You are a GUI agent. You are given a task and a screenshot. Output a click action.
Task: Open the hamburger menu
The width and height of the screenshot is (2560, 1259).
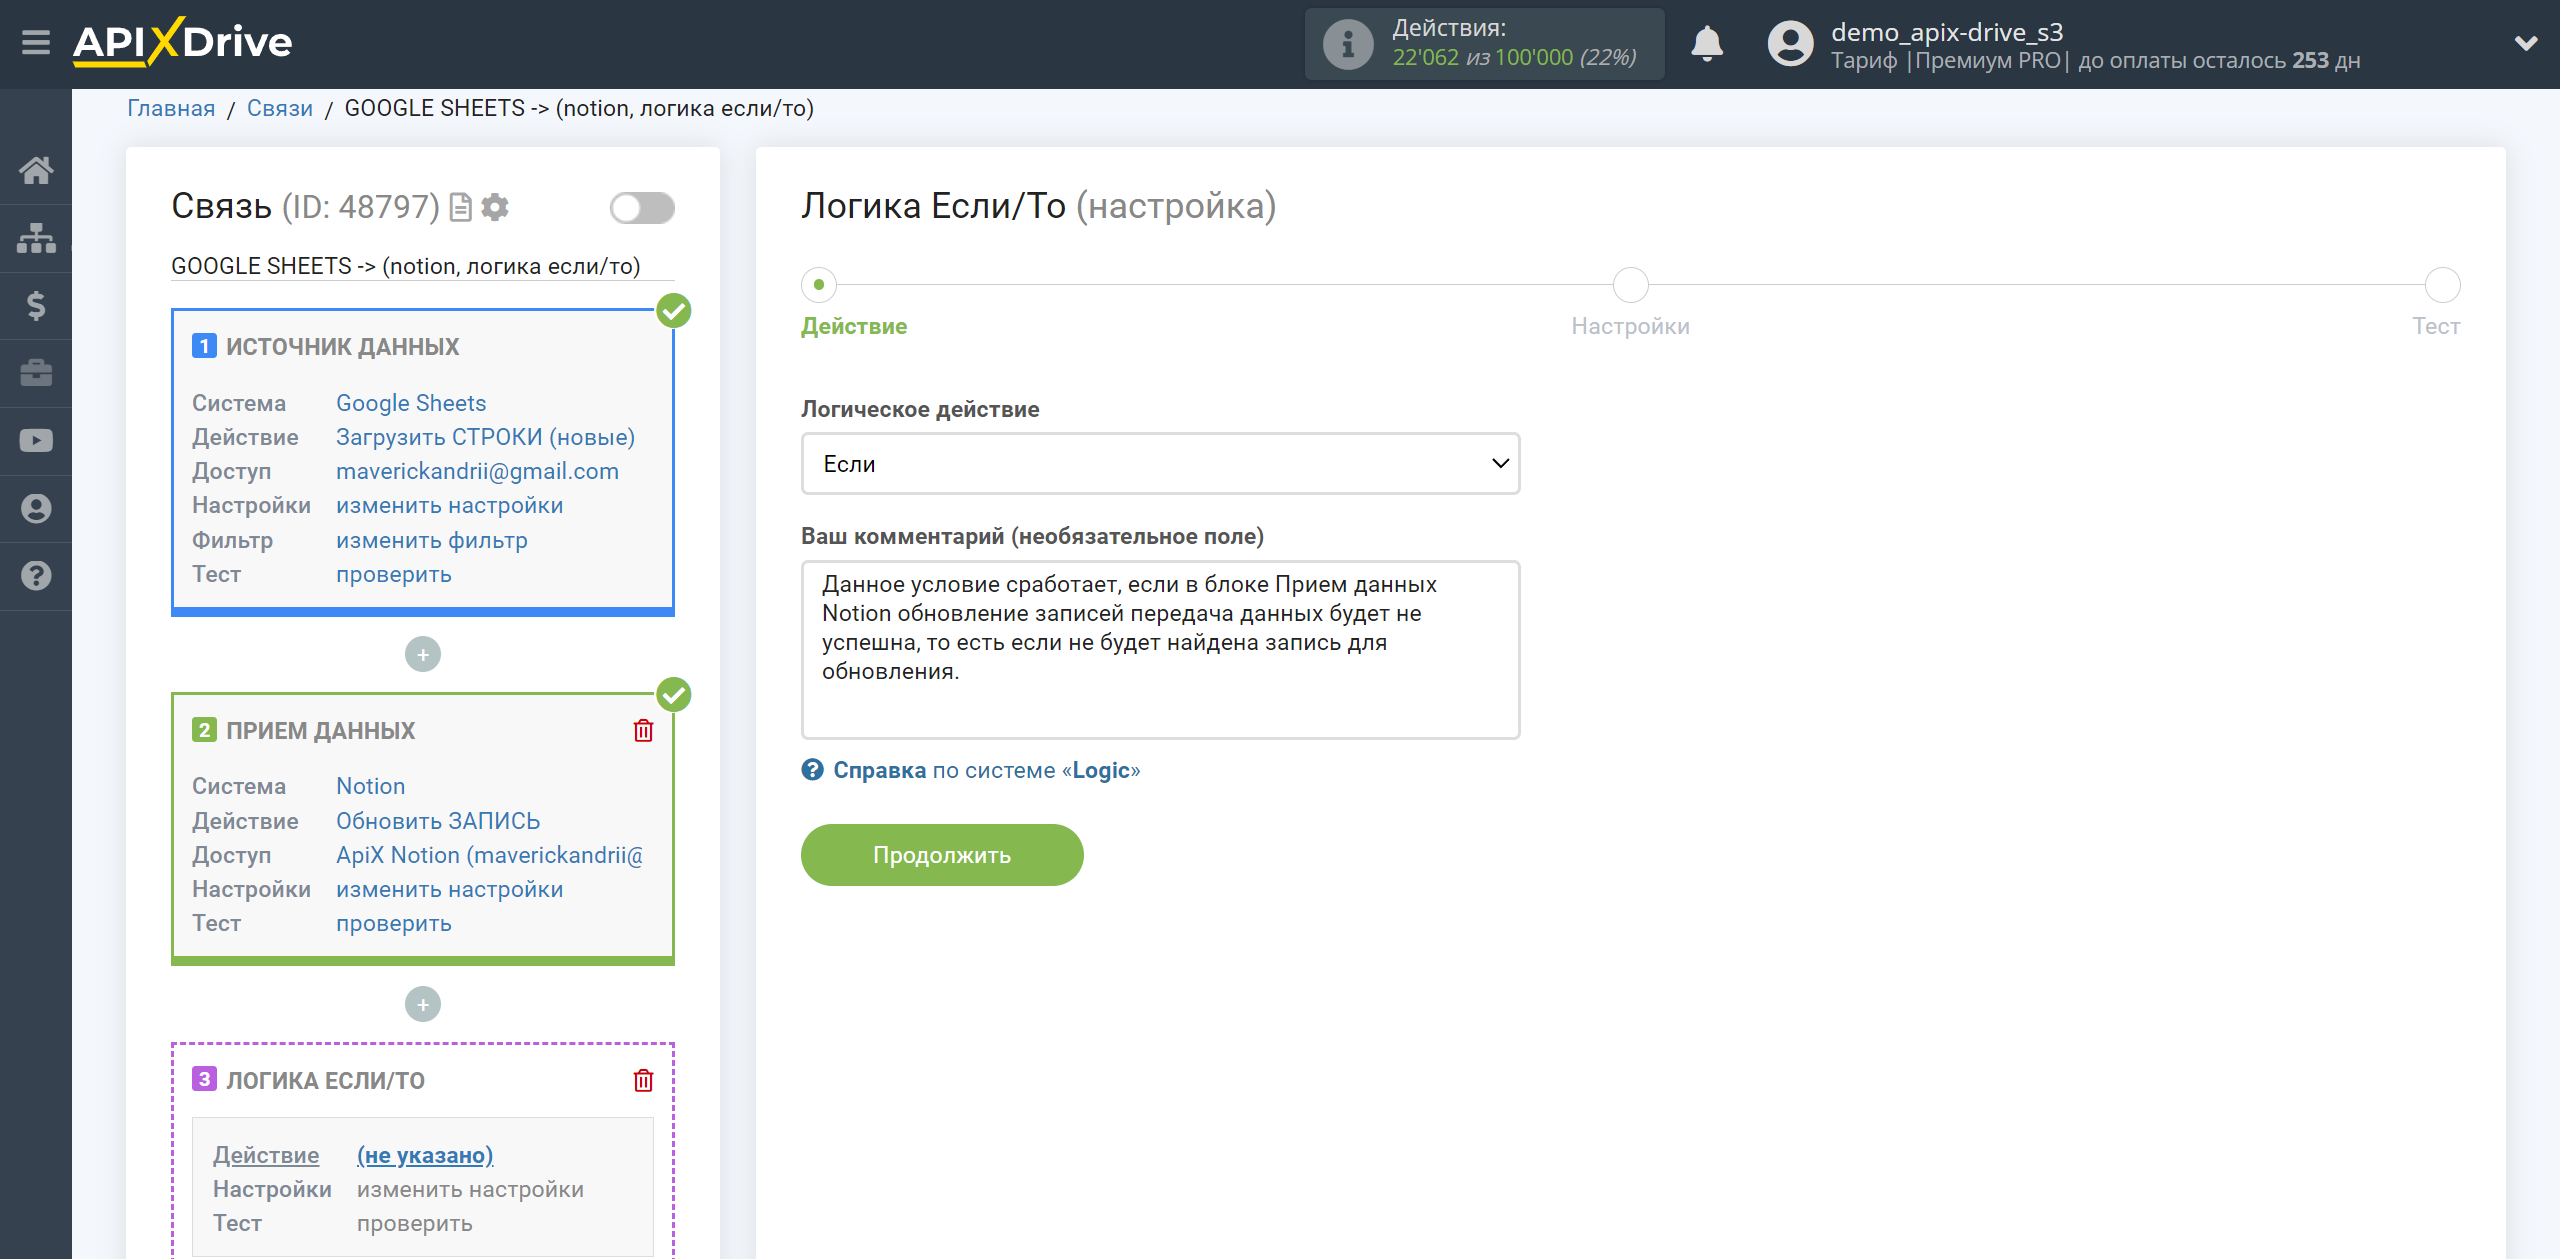pos(36,43)
